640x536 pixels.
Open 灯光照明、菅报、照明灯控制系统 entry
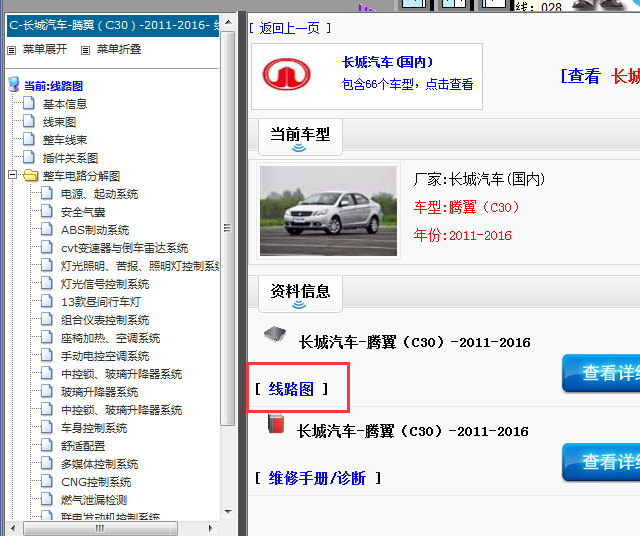tap(140, 266)
